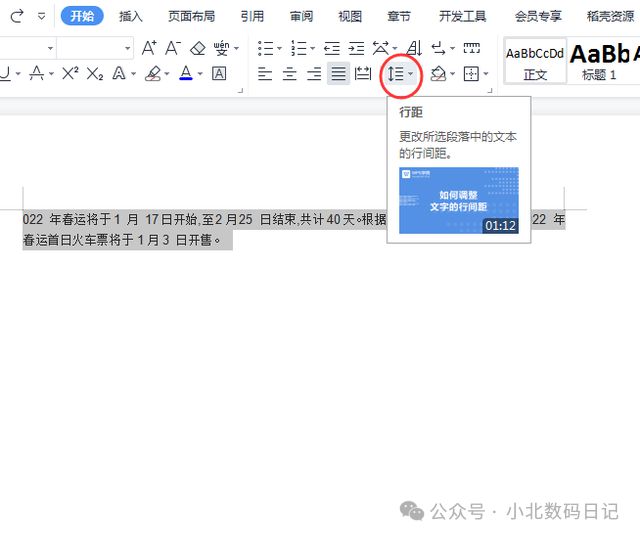640x538 pixels.
Task: Toggle subscript X₂ formatting
Action: pyautogui.click(x=95, y=74)
